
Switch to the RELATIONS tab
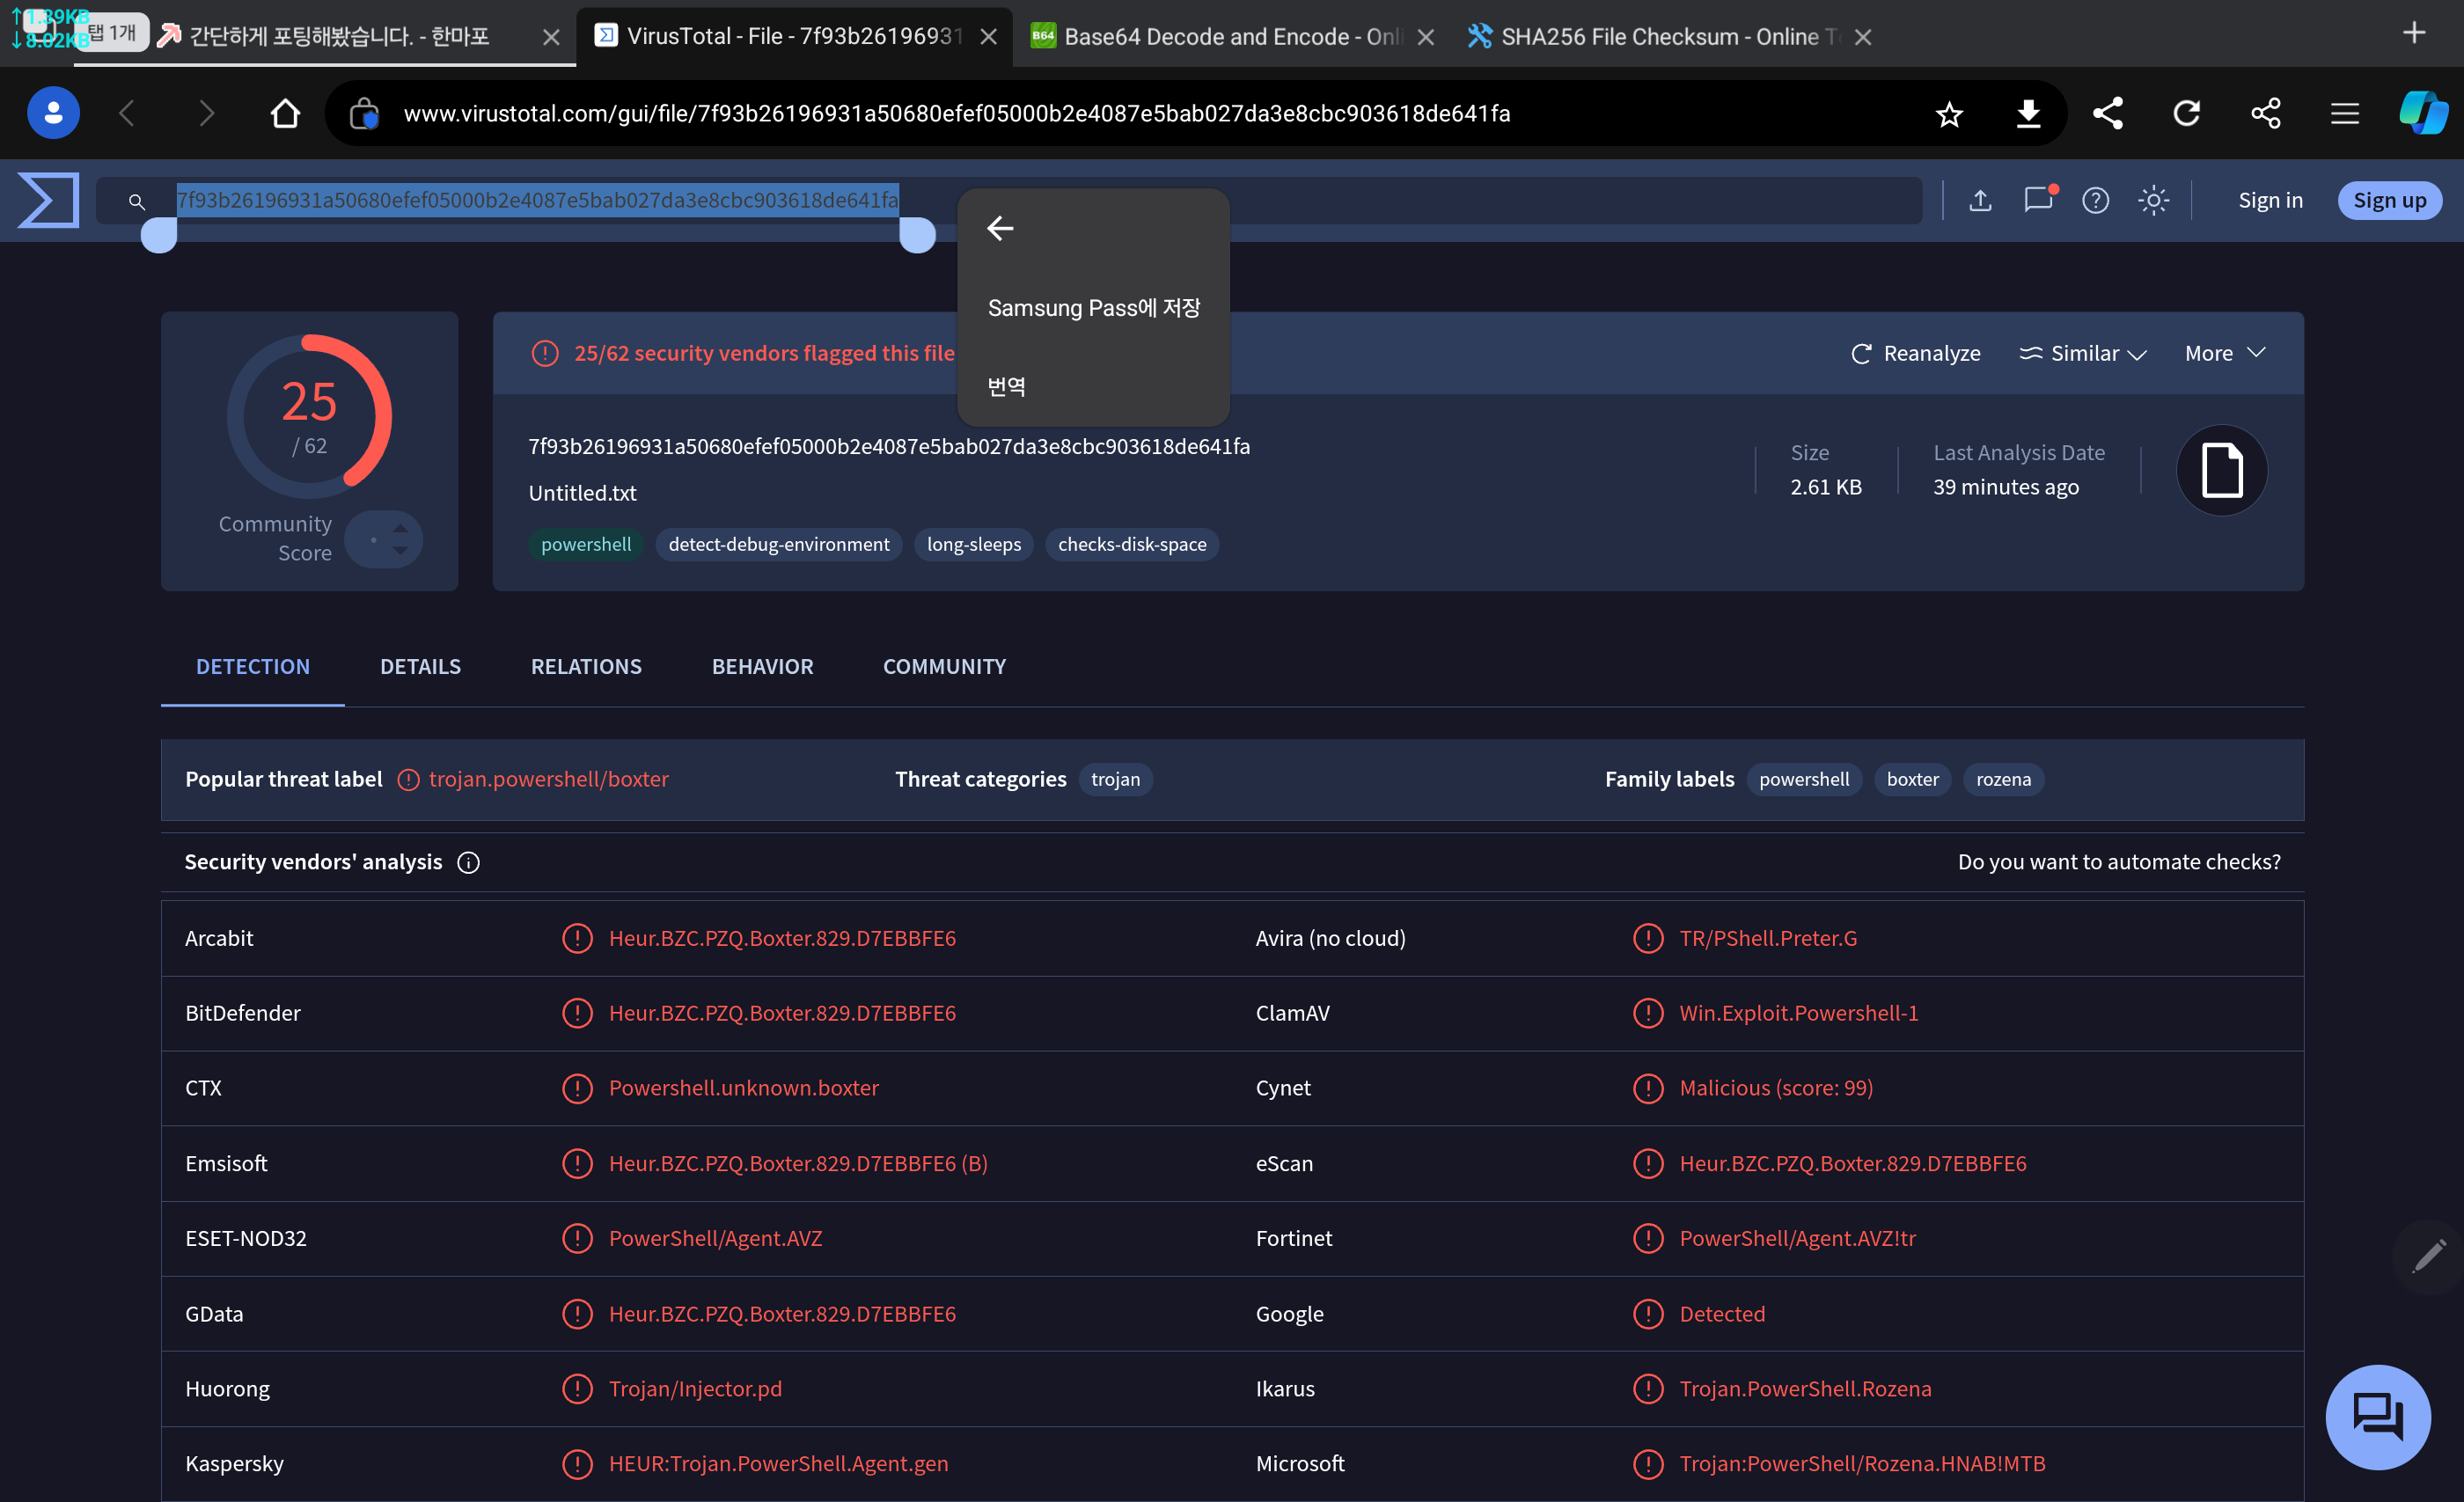[x=586, y=666]
